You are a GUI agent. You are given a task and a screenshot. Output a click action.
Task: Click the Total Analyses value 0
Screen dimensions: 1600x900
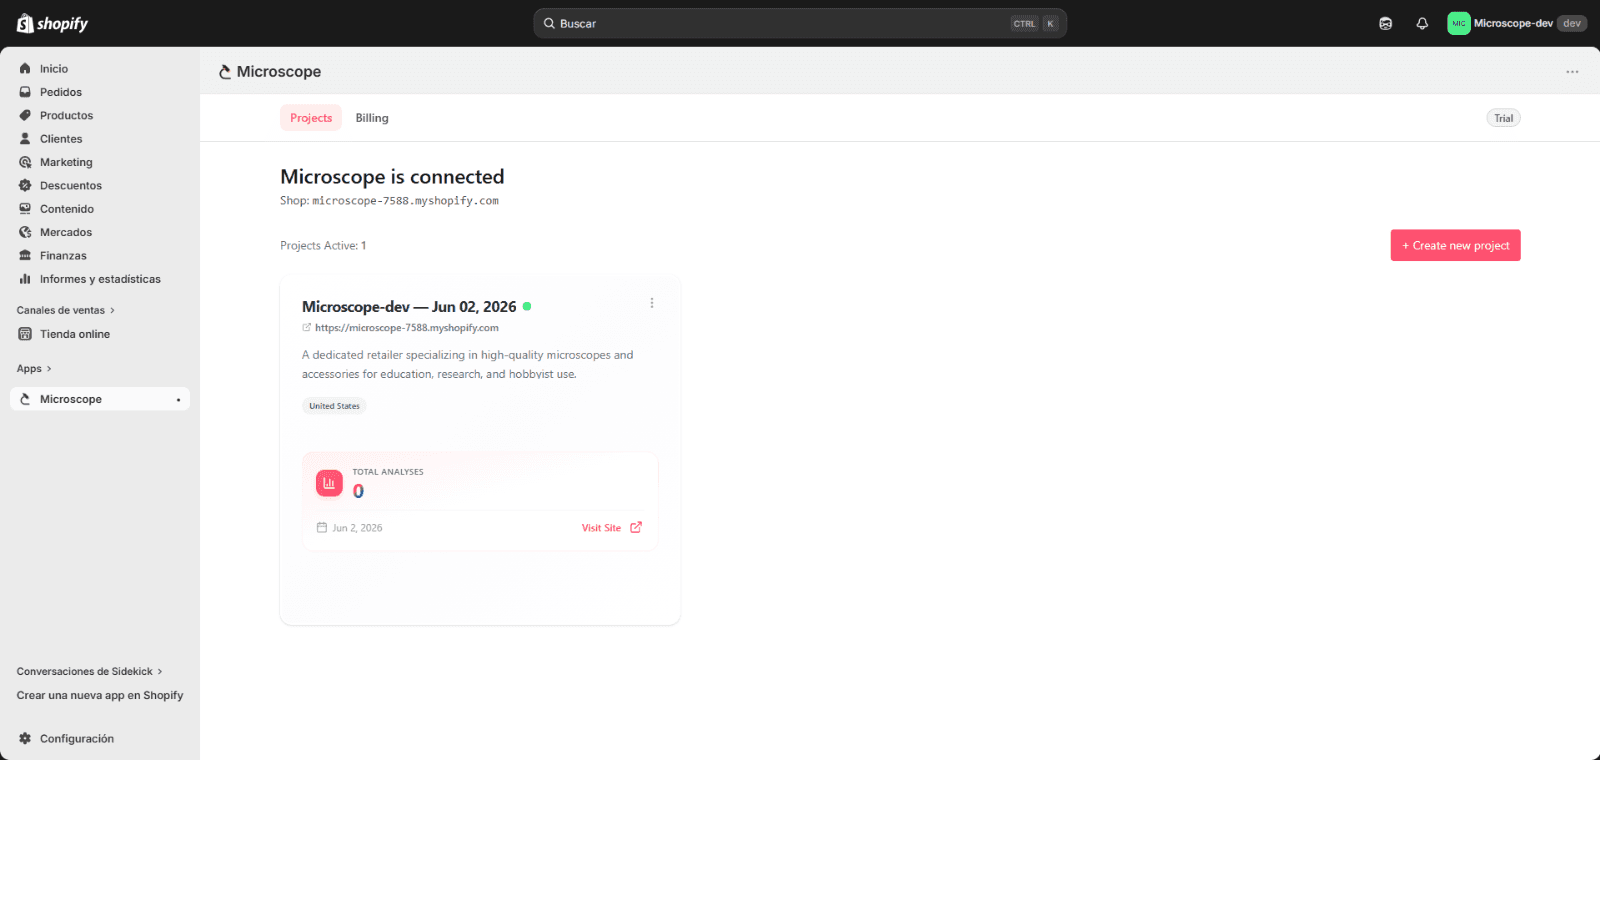coord(358,491)
